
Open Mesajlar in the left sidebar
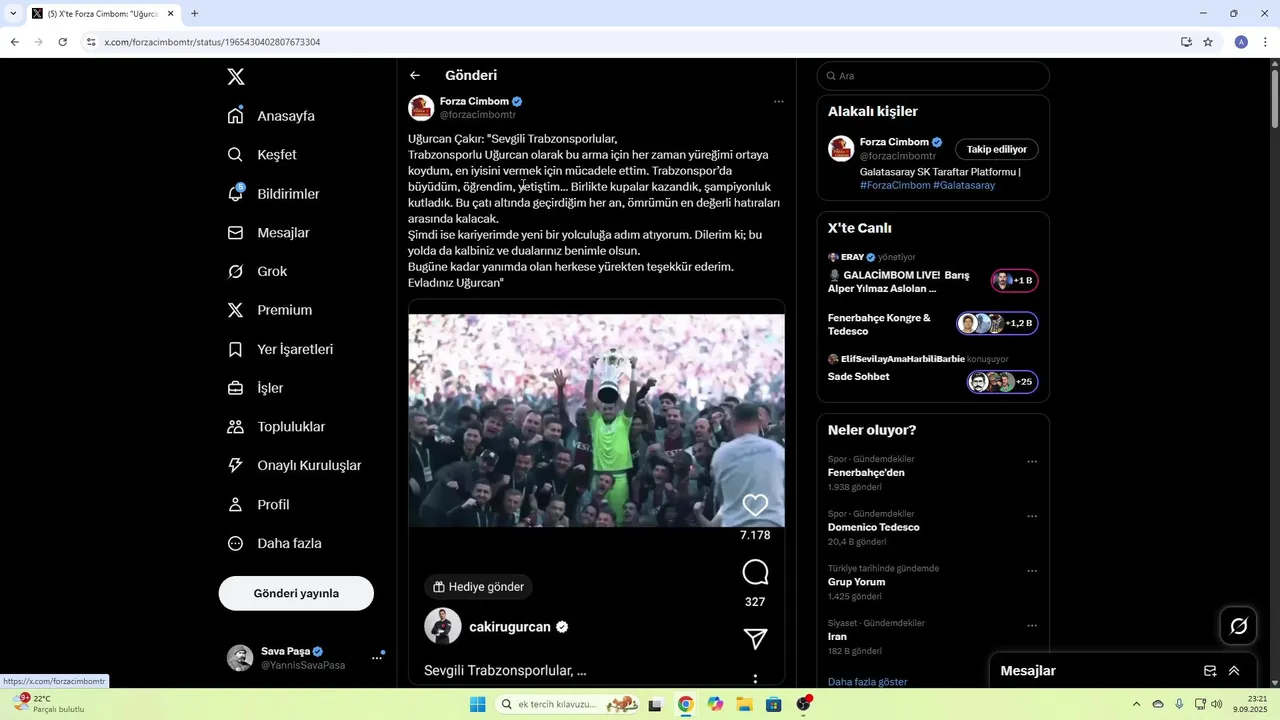(269, 233)
